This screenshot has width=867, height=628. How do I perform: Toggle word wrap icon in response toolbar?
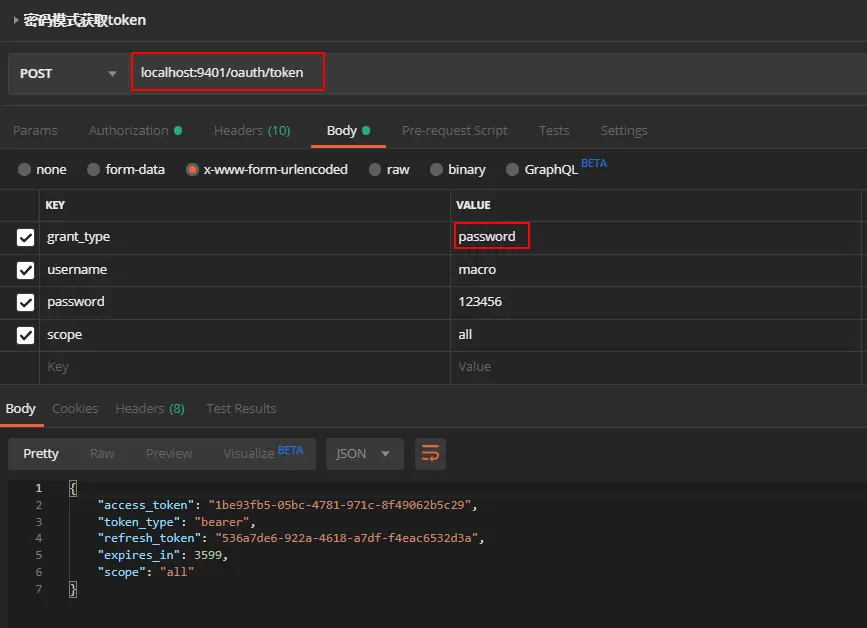(430, 454)
